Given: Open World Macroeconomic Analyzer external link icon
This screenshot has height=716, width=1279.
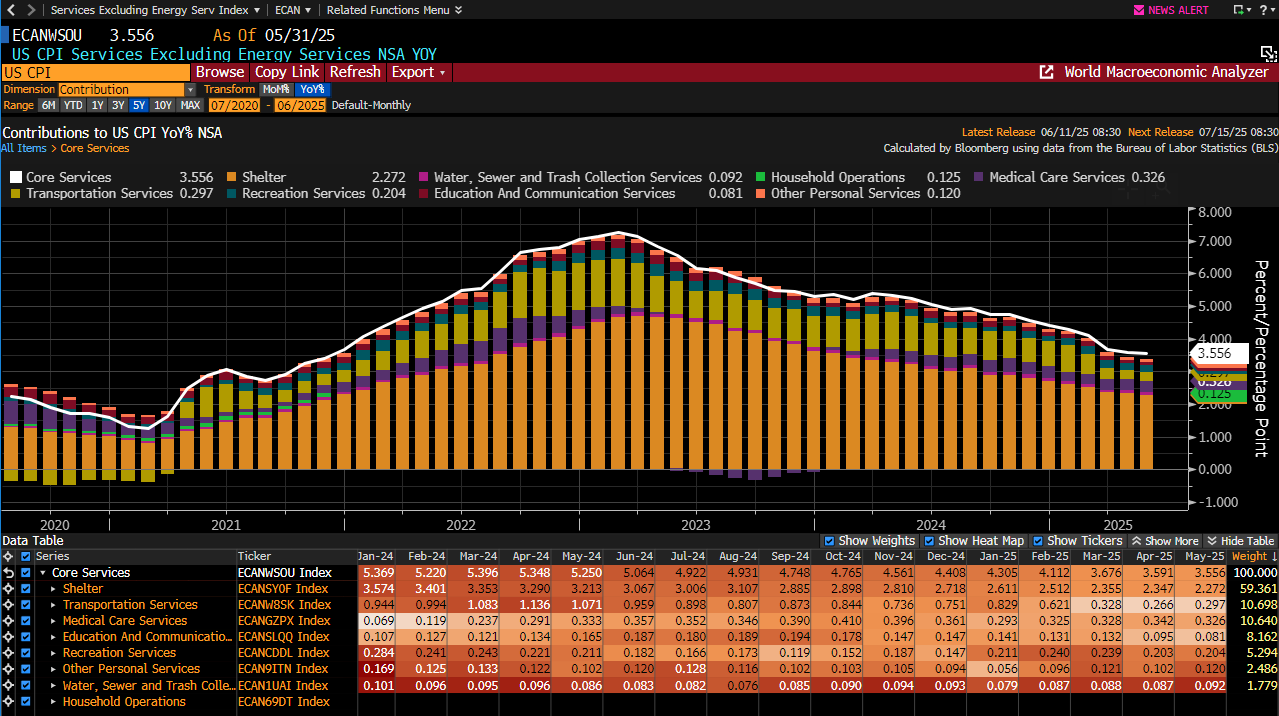Looking at the screenshot, I should pyautogui.click(x=1047, y=72).
